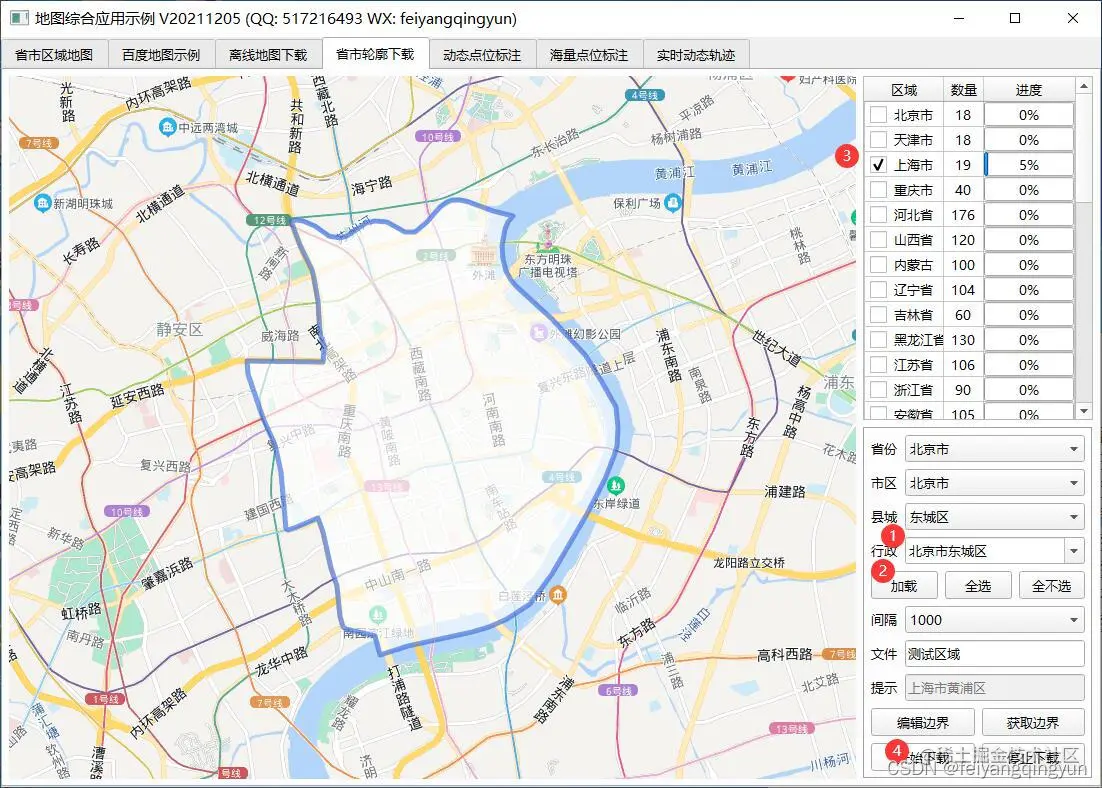Click the 提示 field showing 上海市黄浦区

pyautogui.click(x=994, y=688)
